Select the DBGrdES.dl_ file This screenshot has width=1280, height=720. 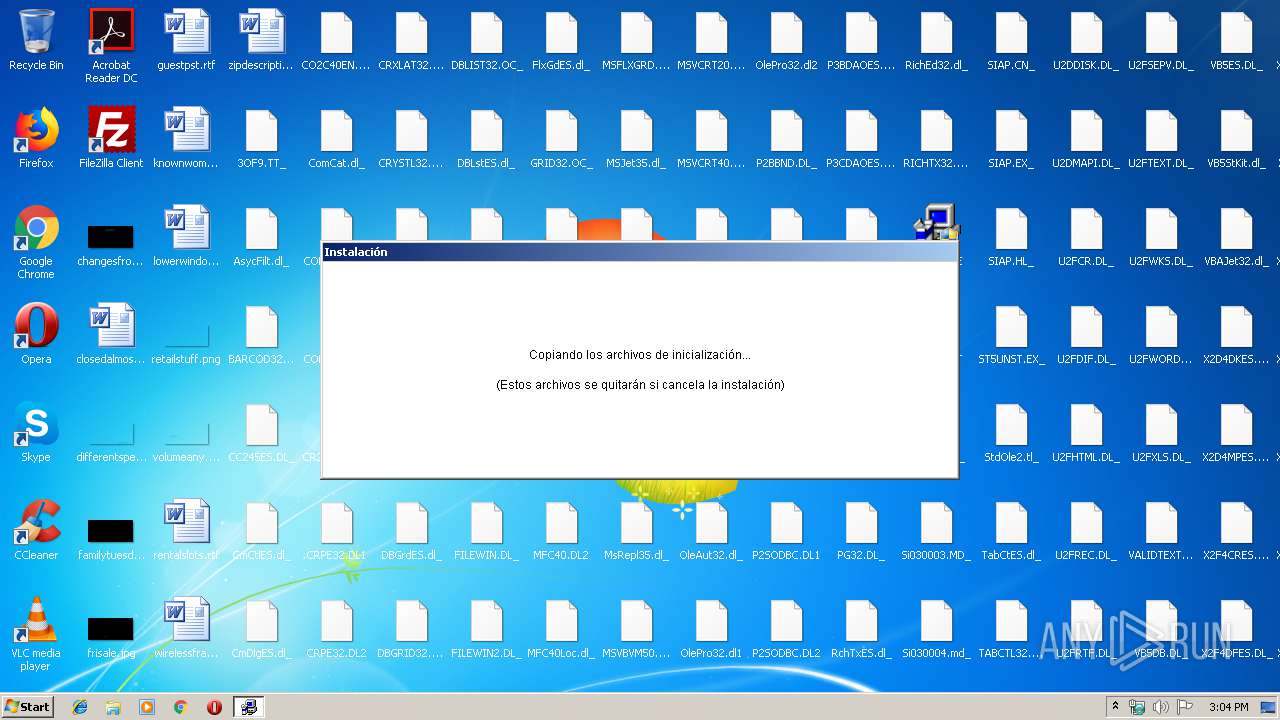pos(411,530)
